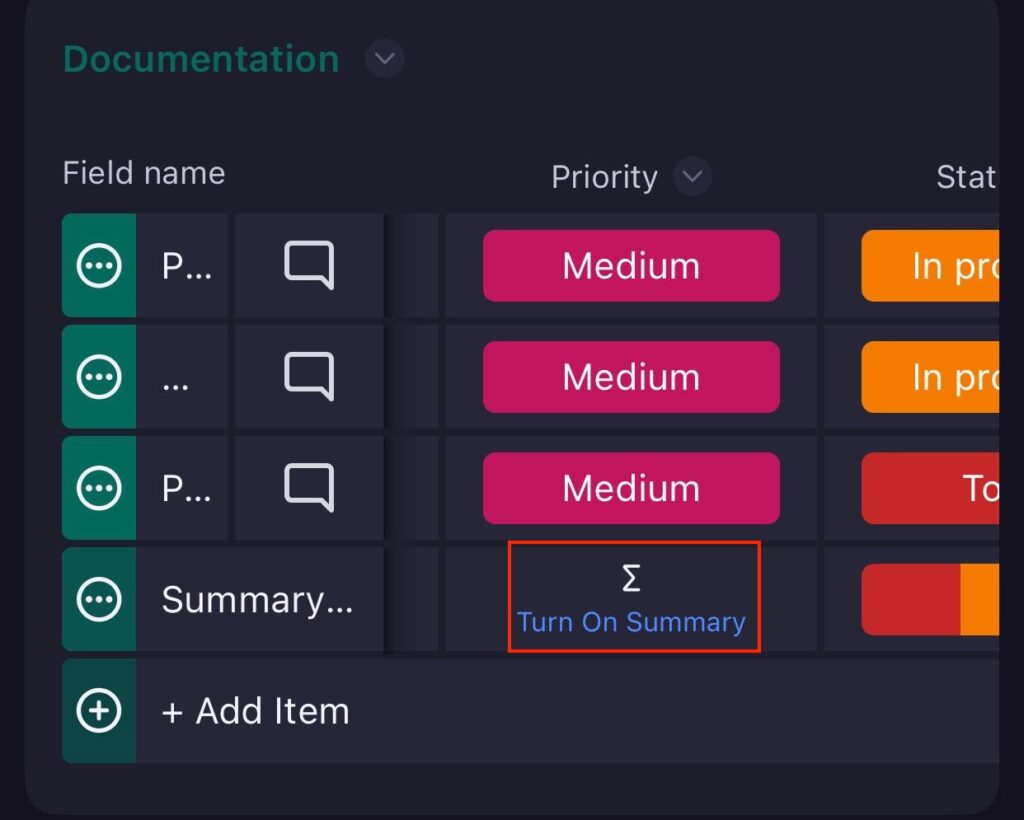Click the comment icon on the third row
The image size is (1024, 820).
click(x=308, y=488)
